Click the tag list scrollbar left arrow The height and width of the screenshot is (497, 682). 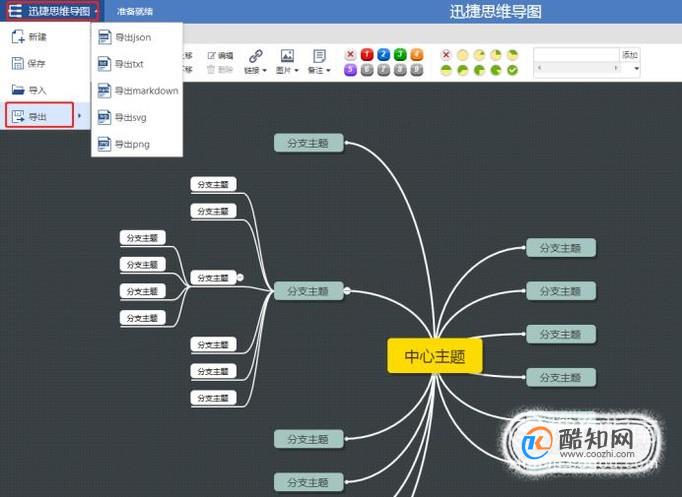coord(539,68)
